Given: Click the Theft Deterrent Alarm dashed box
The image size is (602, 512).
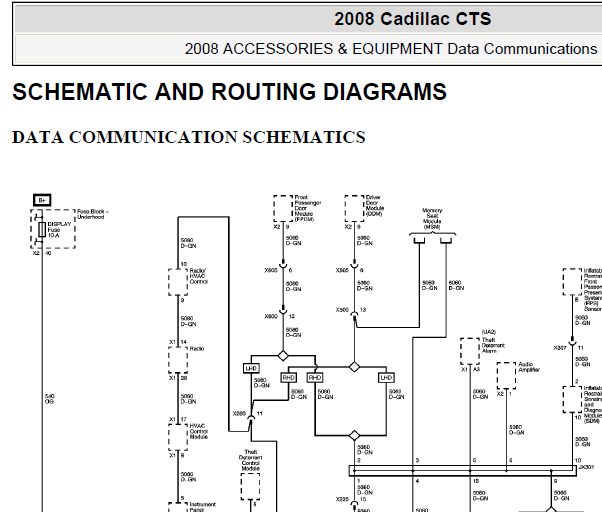Looking at the screenshot, I should [470, 351].
